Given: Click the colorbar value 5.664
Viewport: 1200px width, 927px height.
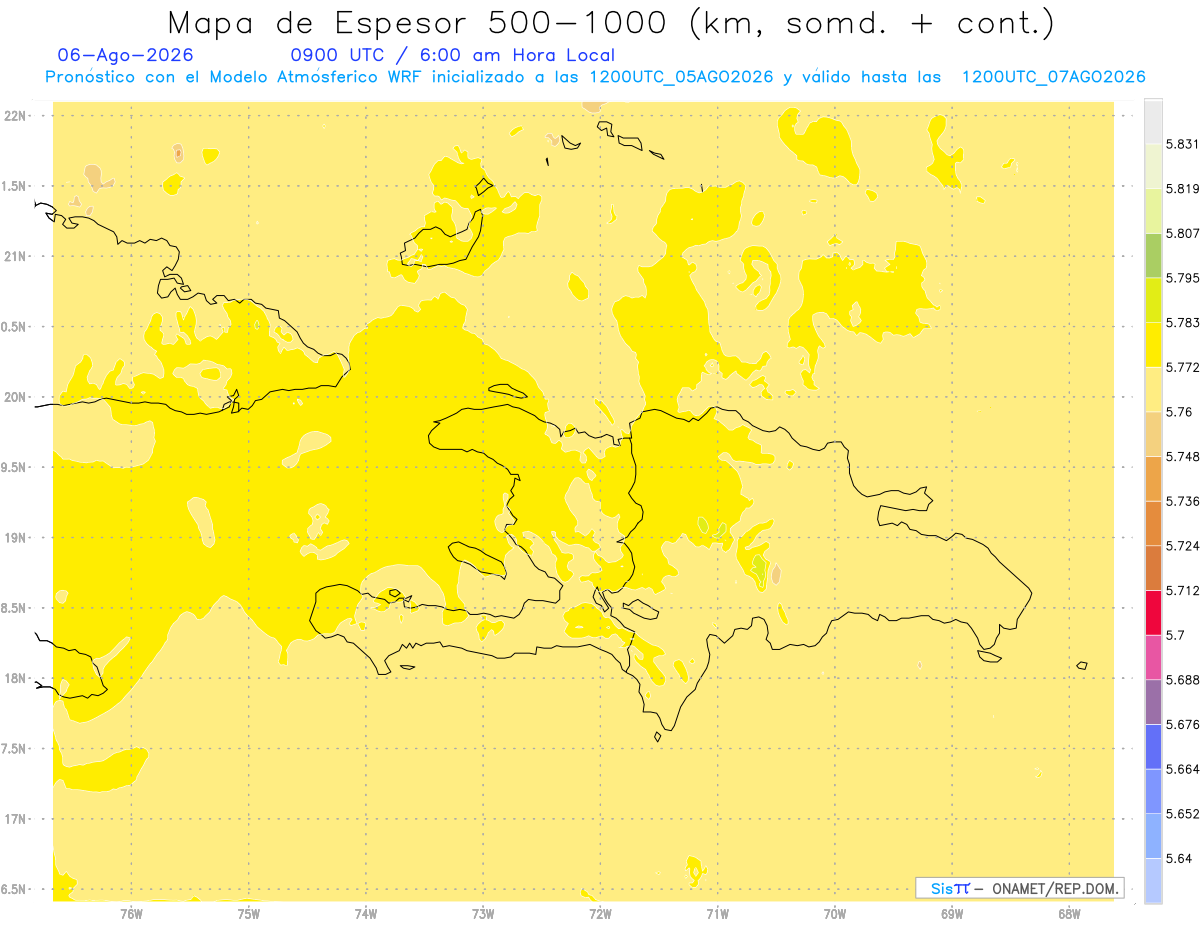Looking at the screenshot, I should pyautogui.click(x=1183, y=769).
